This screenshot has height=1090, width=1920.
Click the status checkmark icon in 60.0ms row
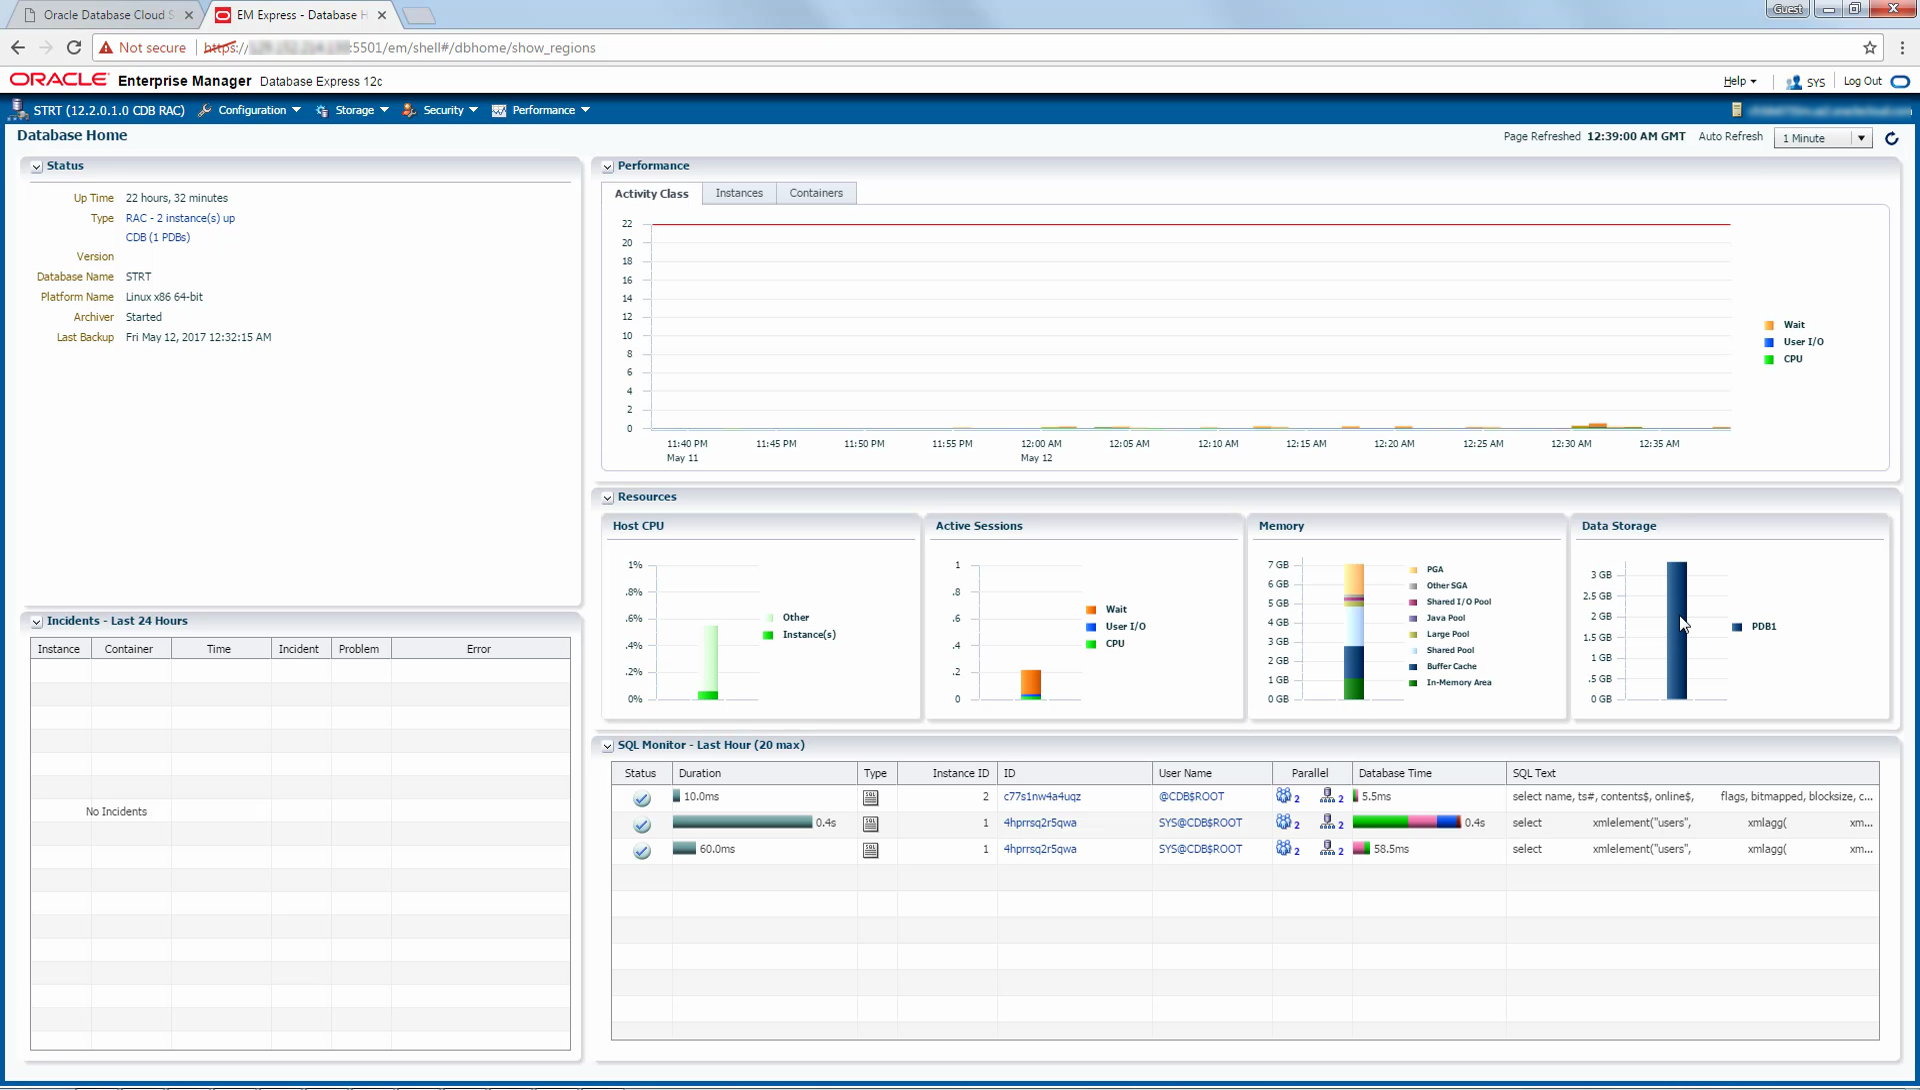642,850
